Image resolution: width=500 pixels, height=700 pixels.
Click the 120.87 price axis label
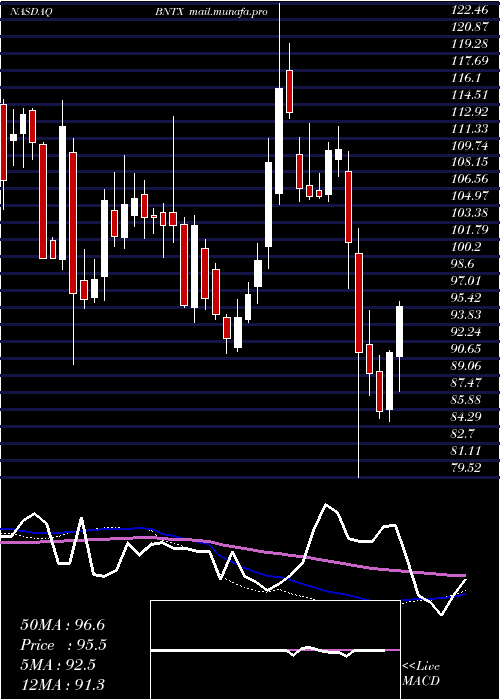click(x=468, y=27)
